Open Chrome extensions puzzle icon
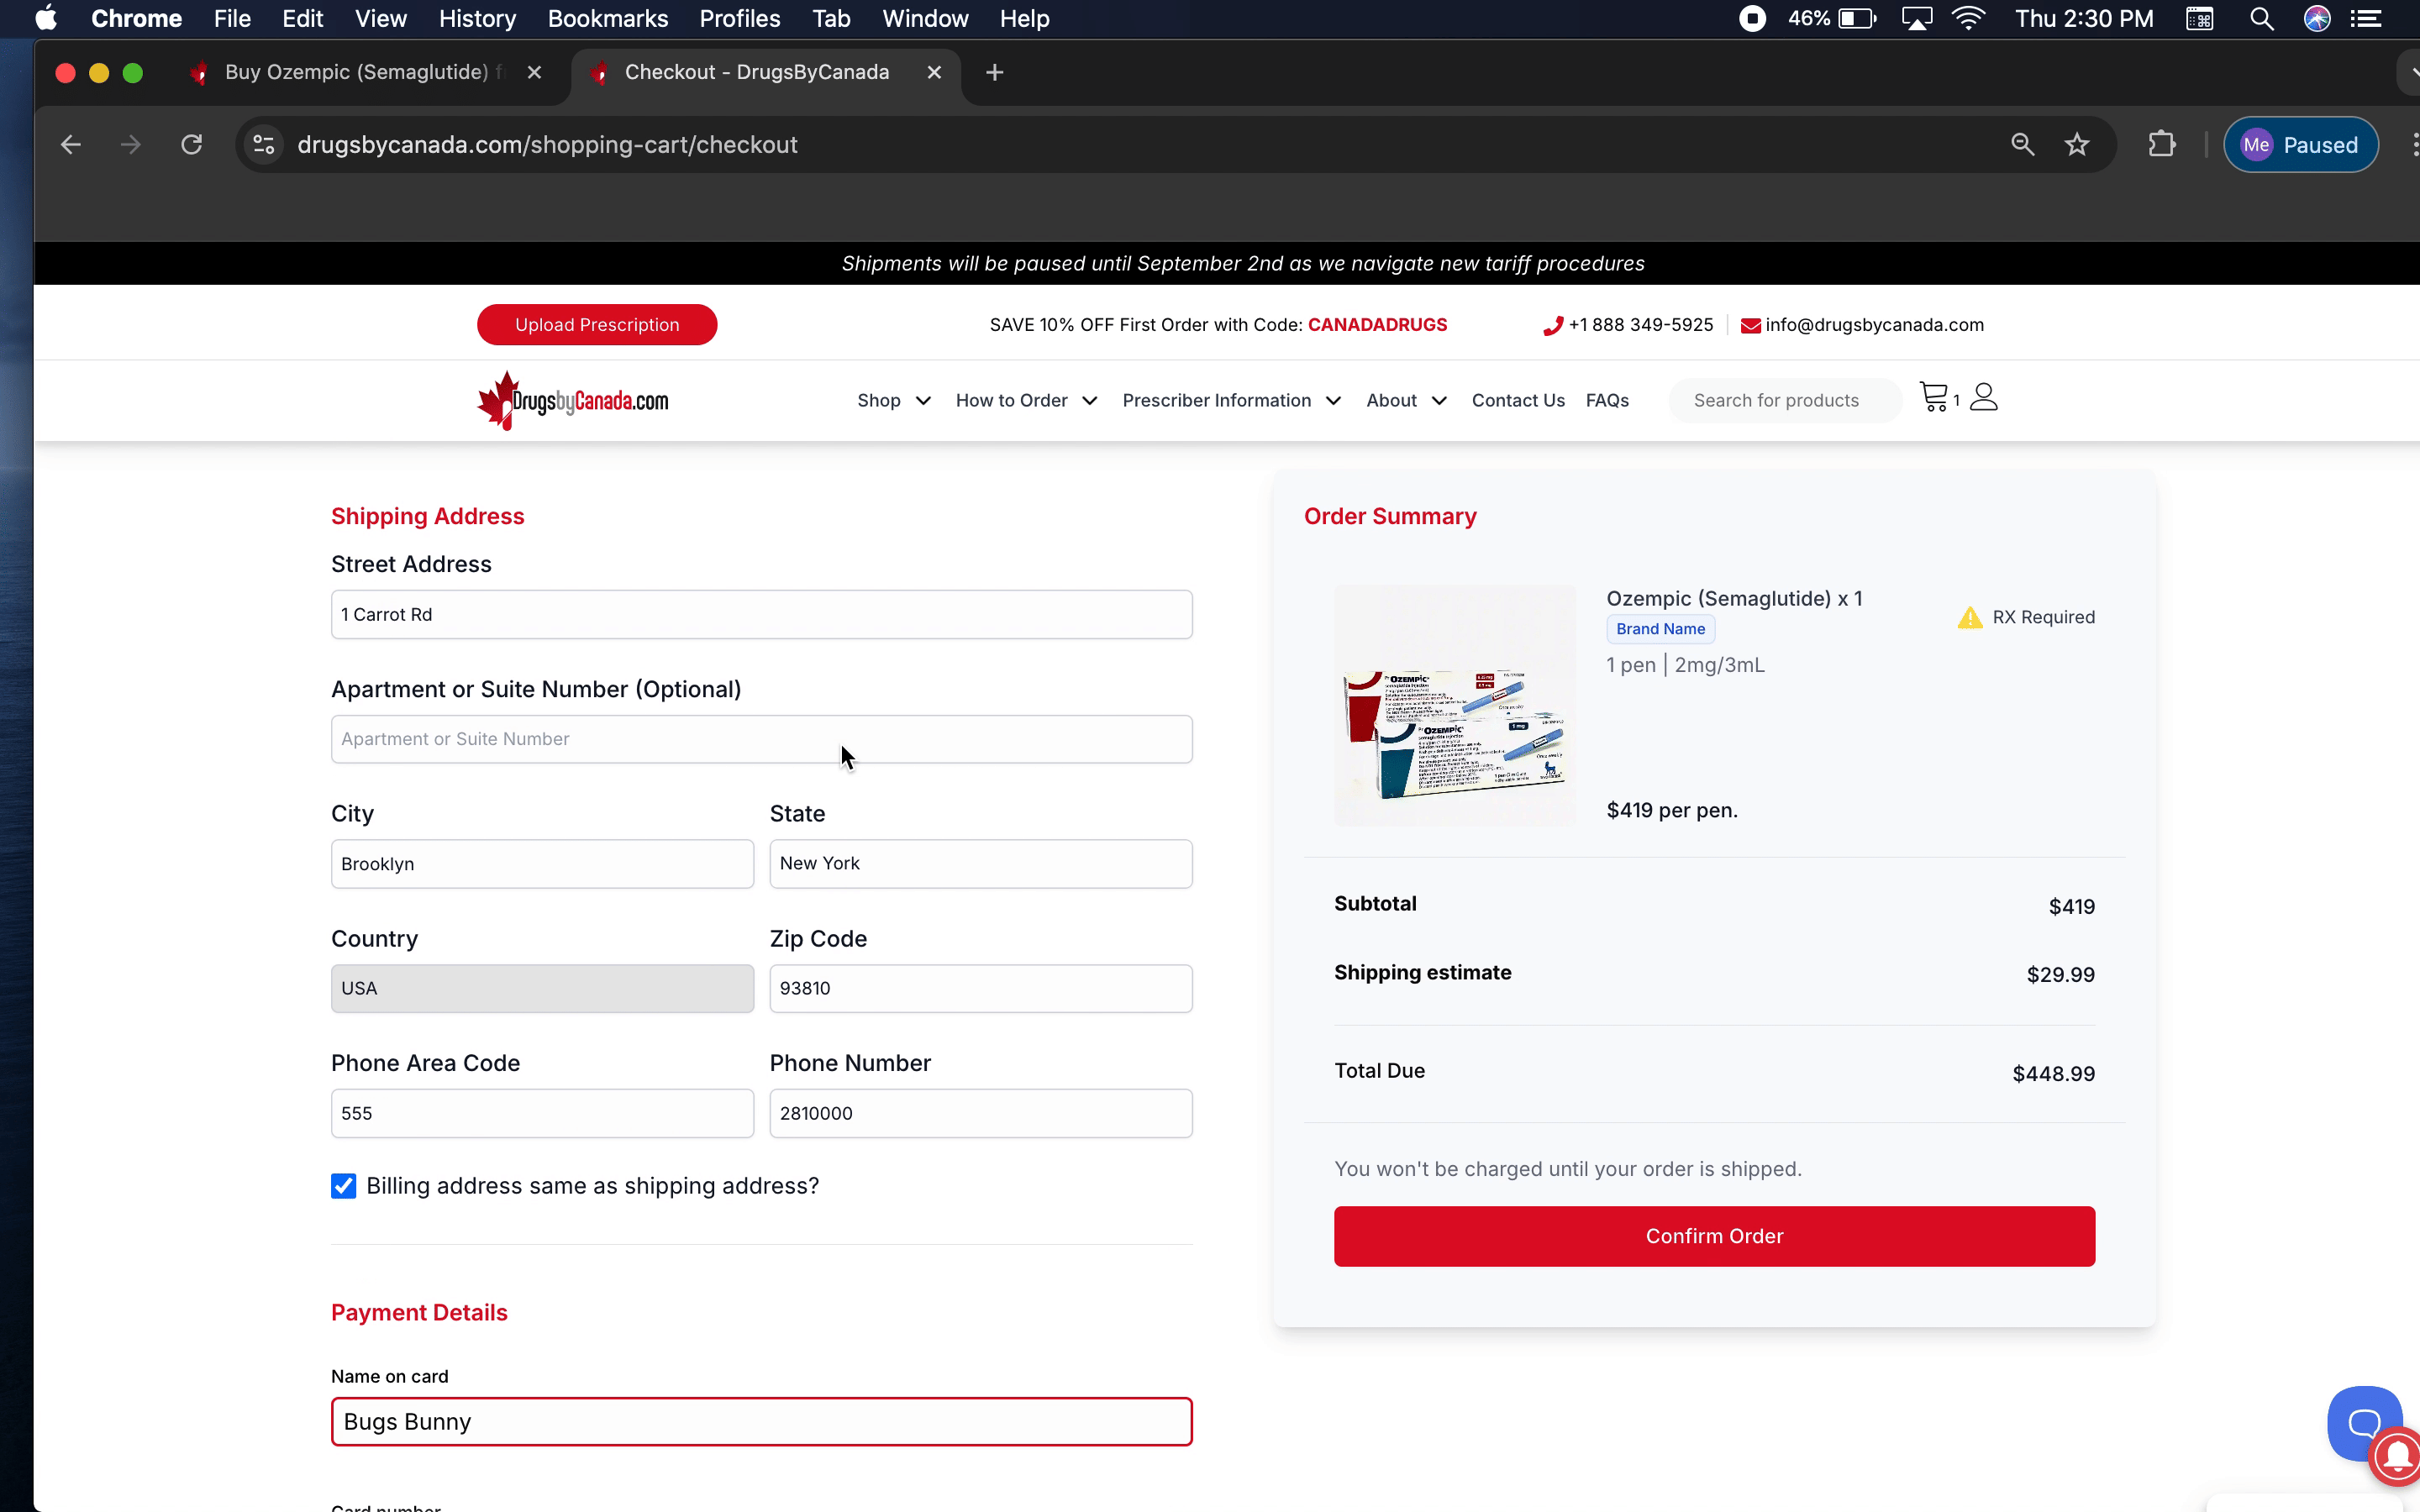 [x=2161, y=145]
